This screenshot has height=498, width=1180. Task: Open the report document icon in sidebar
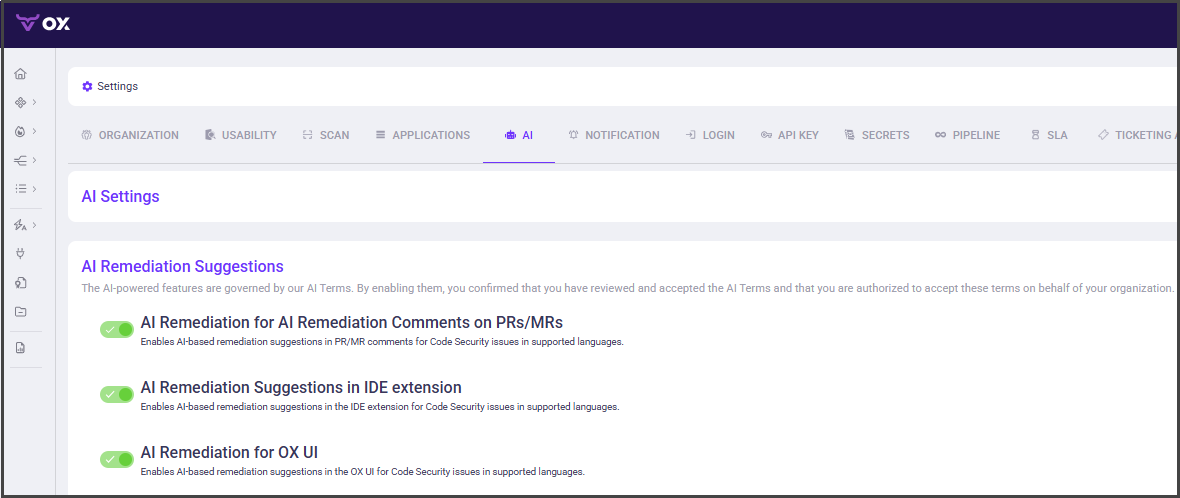[x=20, y=348]
